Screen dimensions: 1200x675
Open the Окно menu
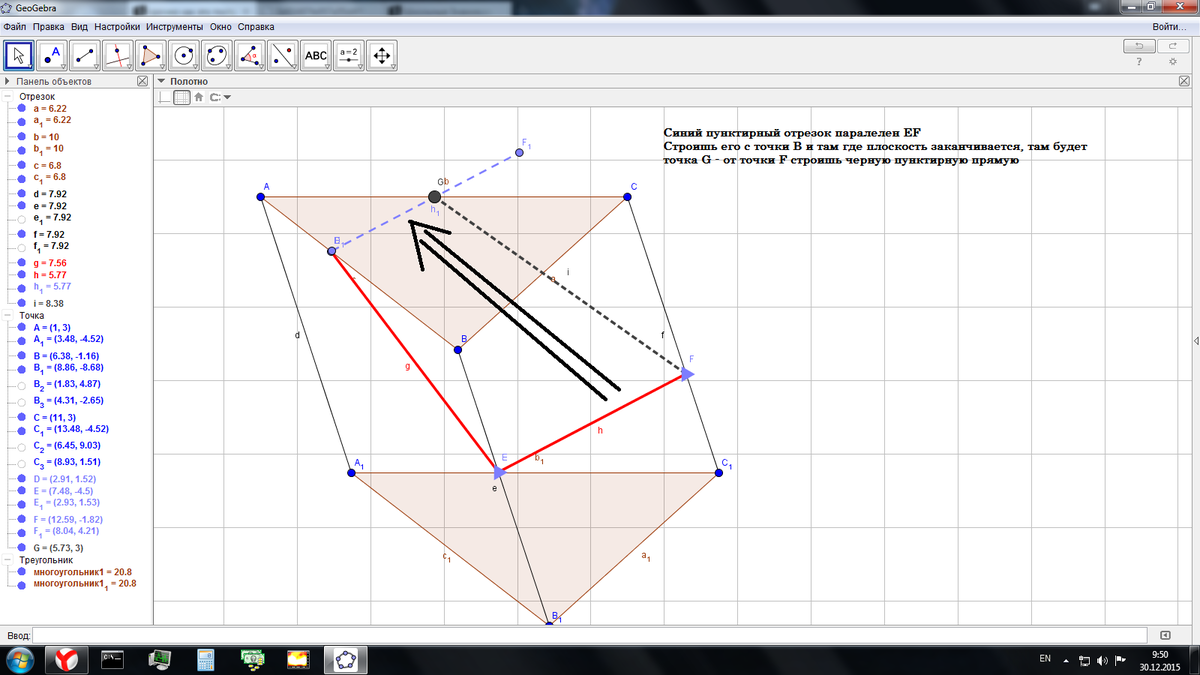[x=221, y=26]
